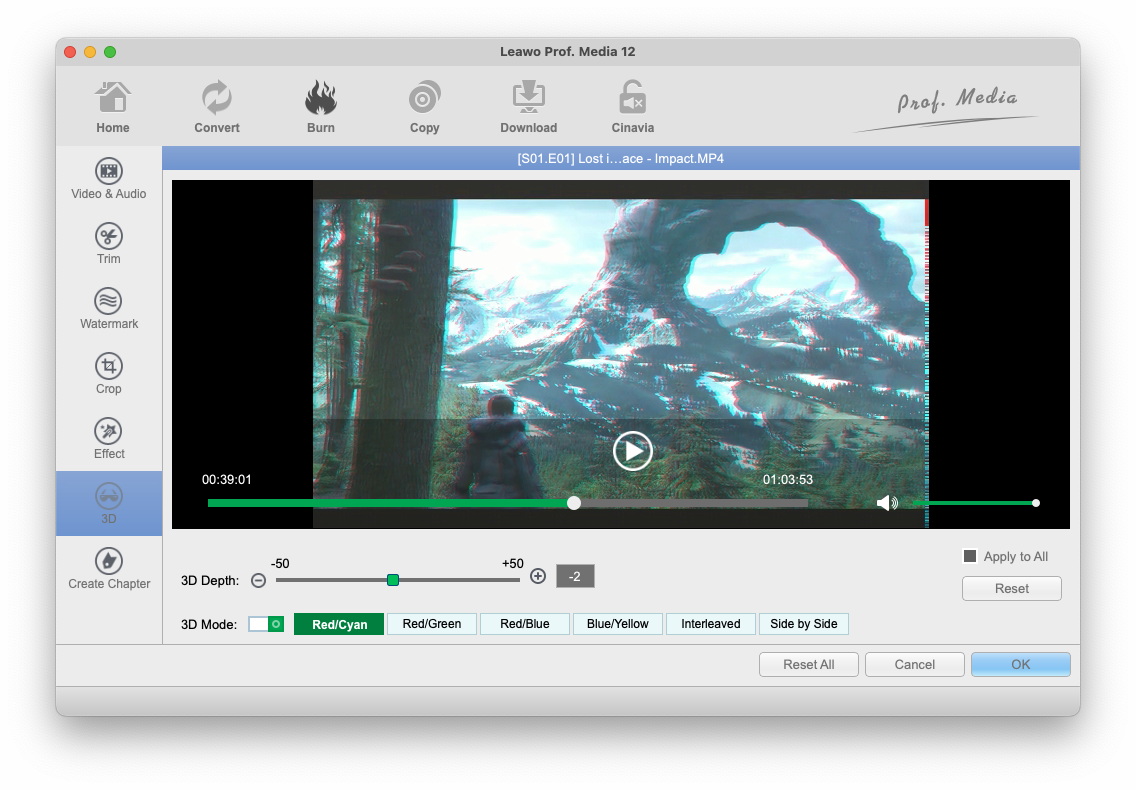
Task: Click the video playback progress bar
Action: (507, 503)
